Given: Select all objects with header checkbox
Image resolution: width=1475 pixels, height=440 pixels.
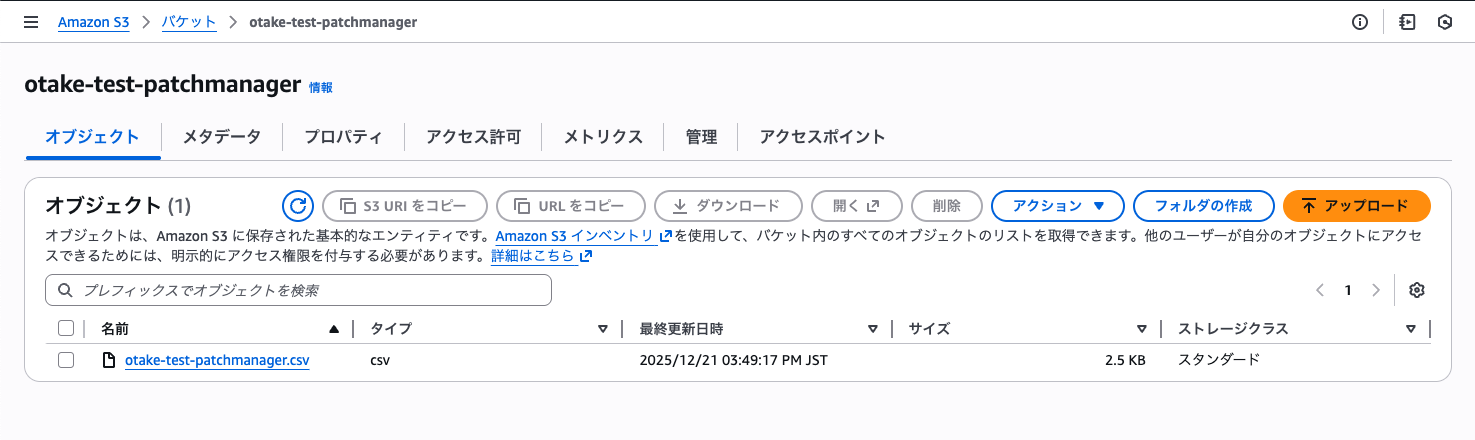Looking at the screenshot, I should coord(66,328).
